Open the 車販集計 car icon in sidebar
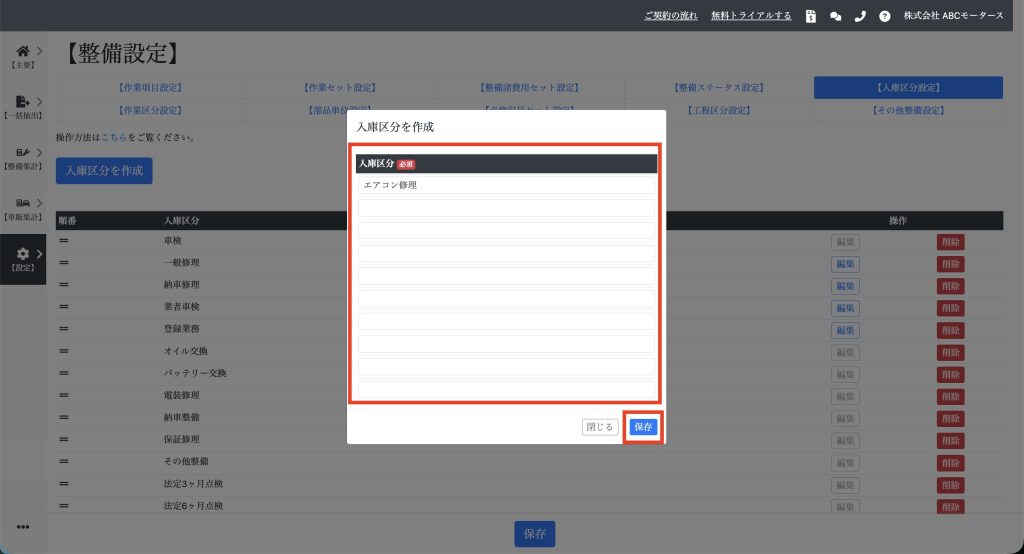The height and width of the screenshot is (554, 1024). (x=22, y=203)
